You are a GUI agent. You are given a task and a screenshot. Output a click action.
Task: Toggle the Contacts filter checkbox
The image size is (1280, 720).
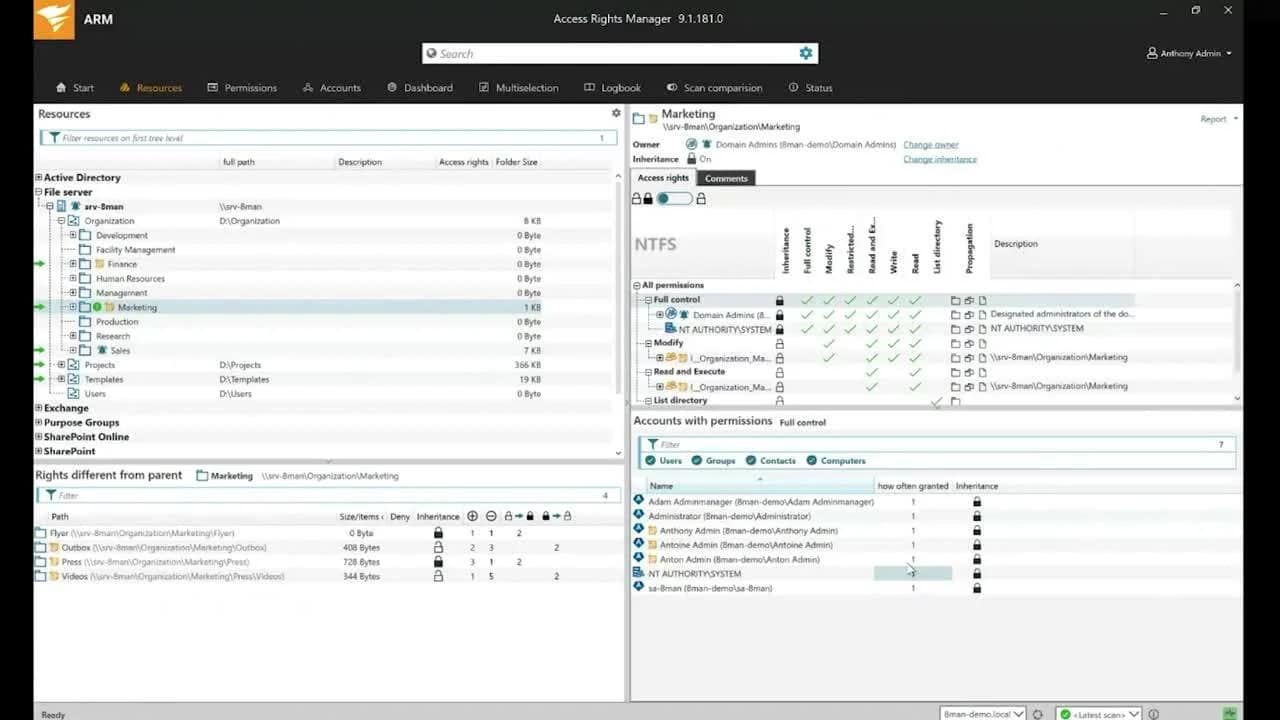[x=750, y=461]
